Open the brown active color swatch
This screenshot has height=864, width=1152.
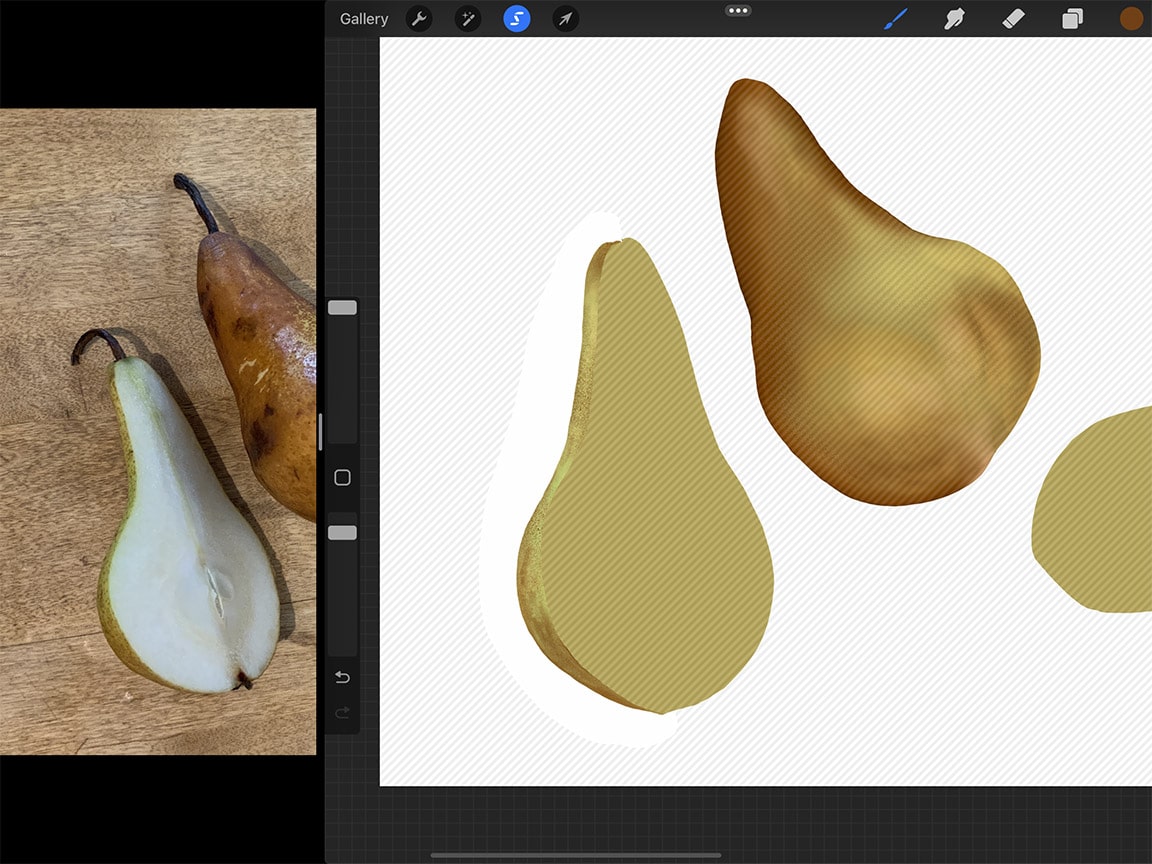(x=1131, y=19)
